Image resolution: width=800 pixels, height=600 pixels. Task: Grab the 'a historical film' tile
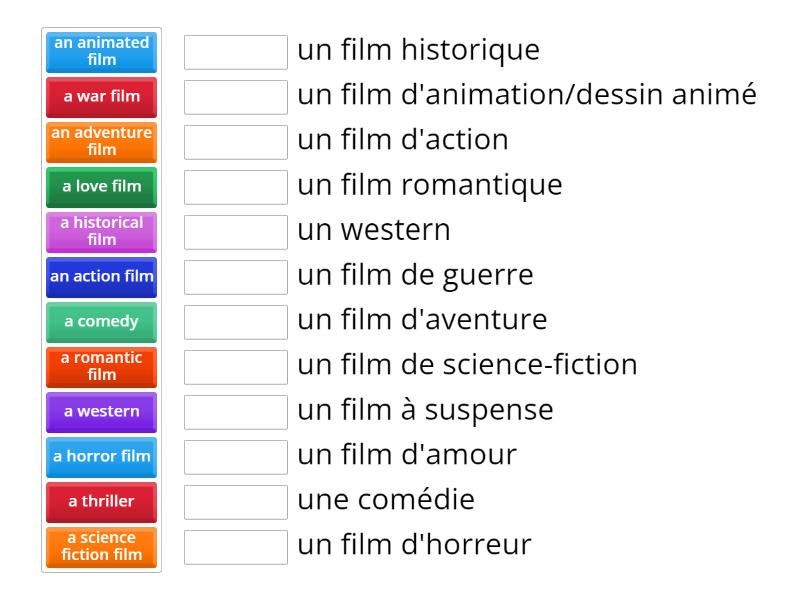(100, 232)
